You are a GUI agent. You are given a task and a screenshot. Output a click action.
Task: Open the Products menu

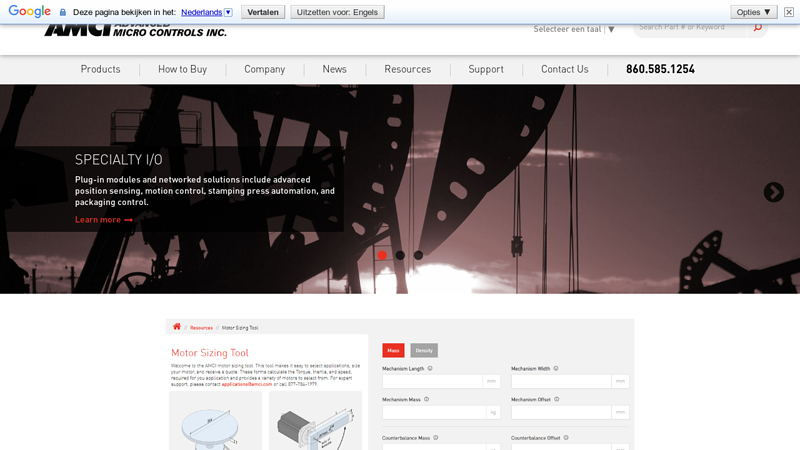click(100, 69)
